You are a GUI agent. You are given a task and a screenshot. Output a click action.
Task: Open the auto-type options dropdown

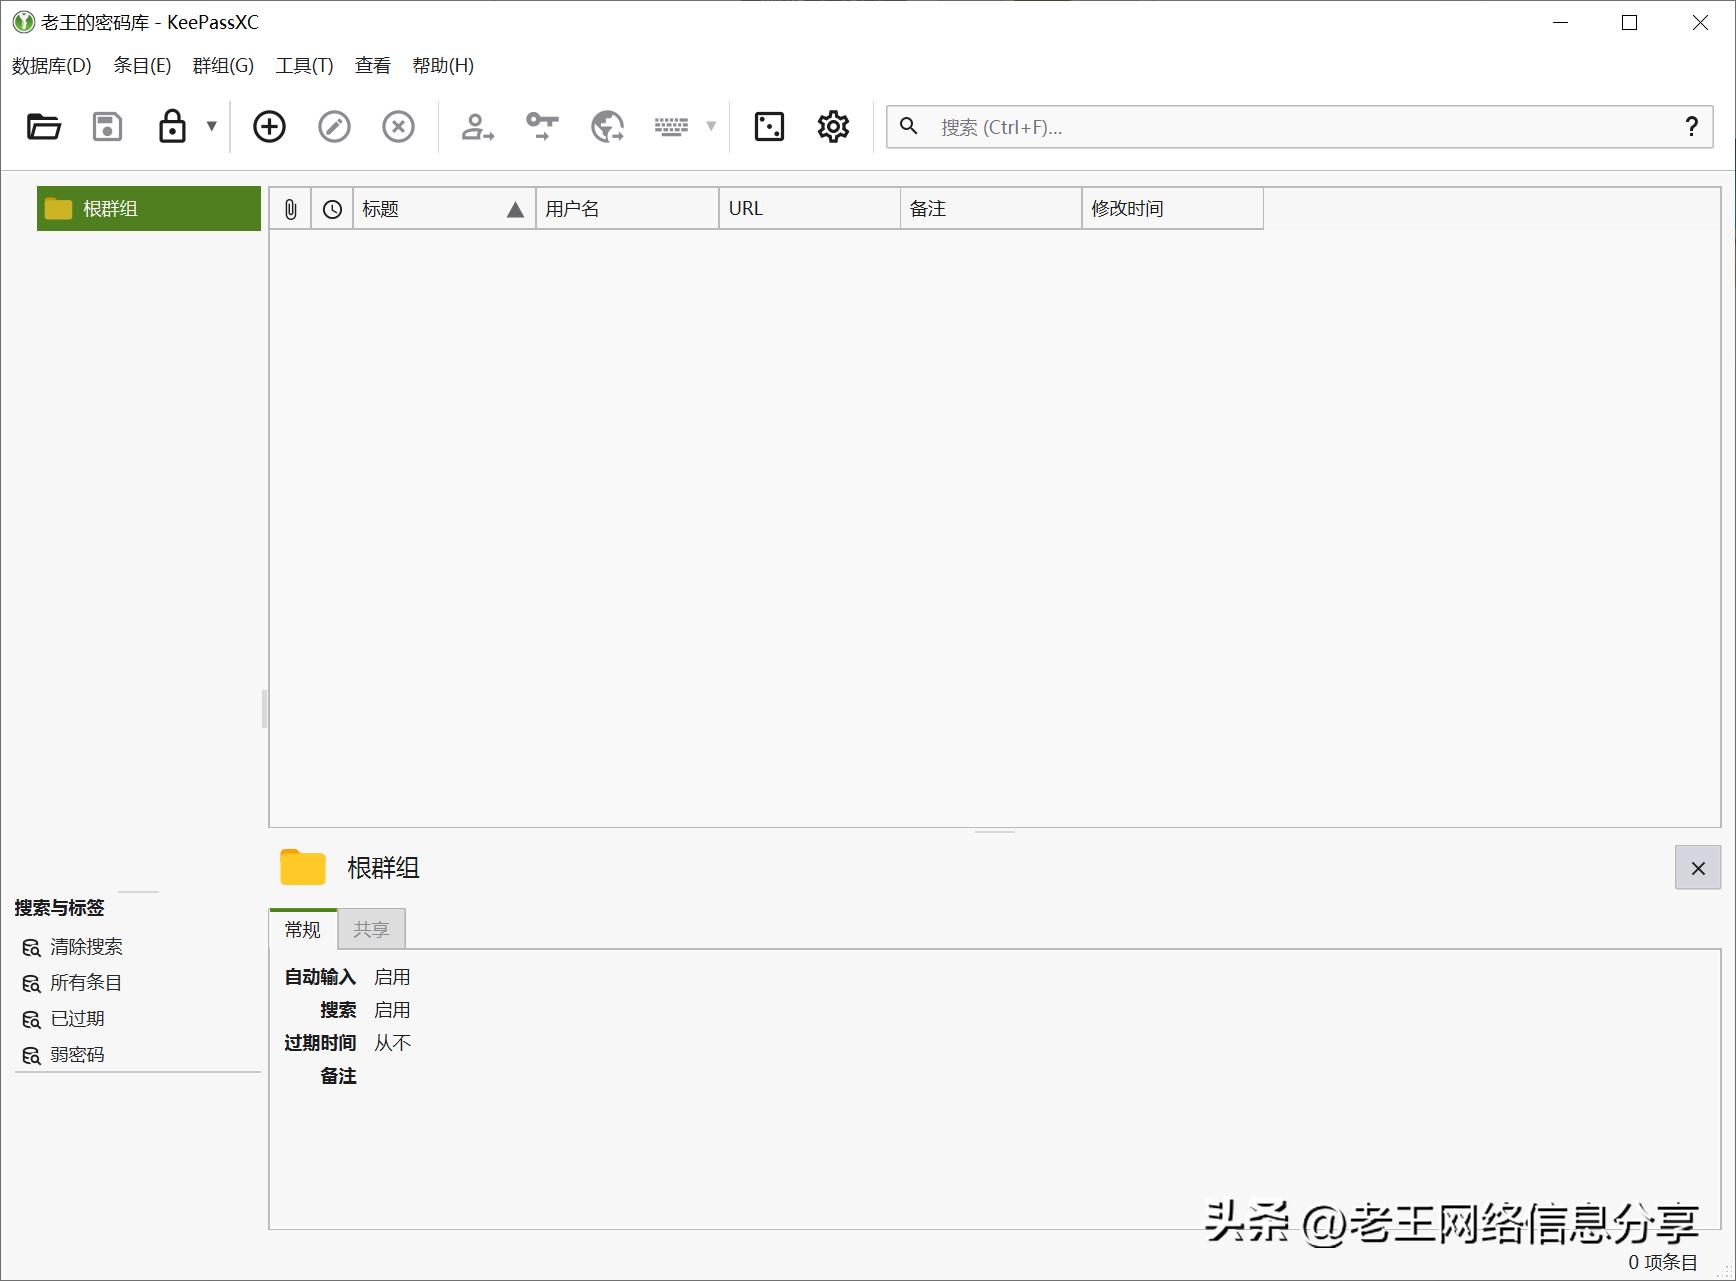[x=711, y=127]
